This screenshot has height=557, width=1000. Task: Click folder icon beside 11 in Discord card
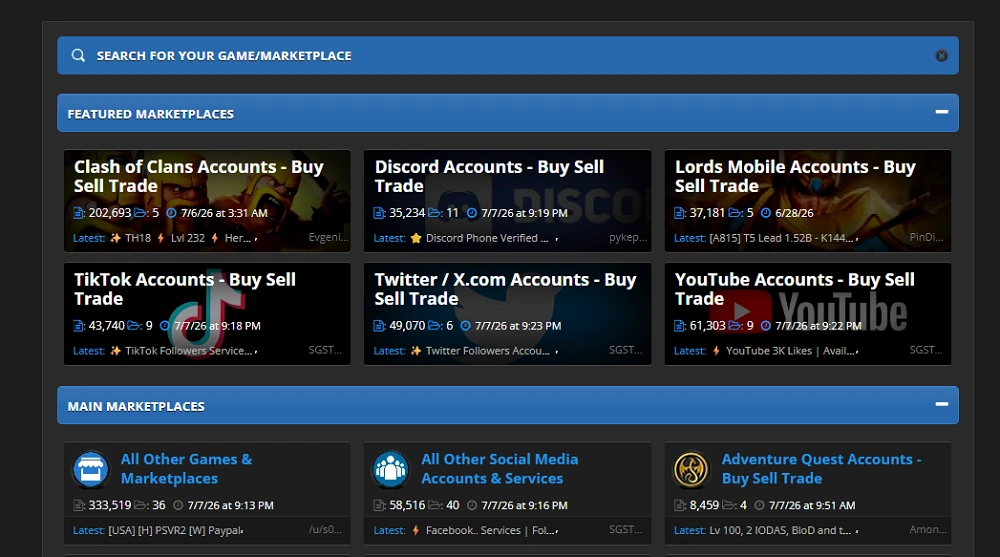point(434,213)
